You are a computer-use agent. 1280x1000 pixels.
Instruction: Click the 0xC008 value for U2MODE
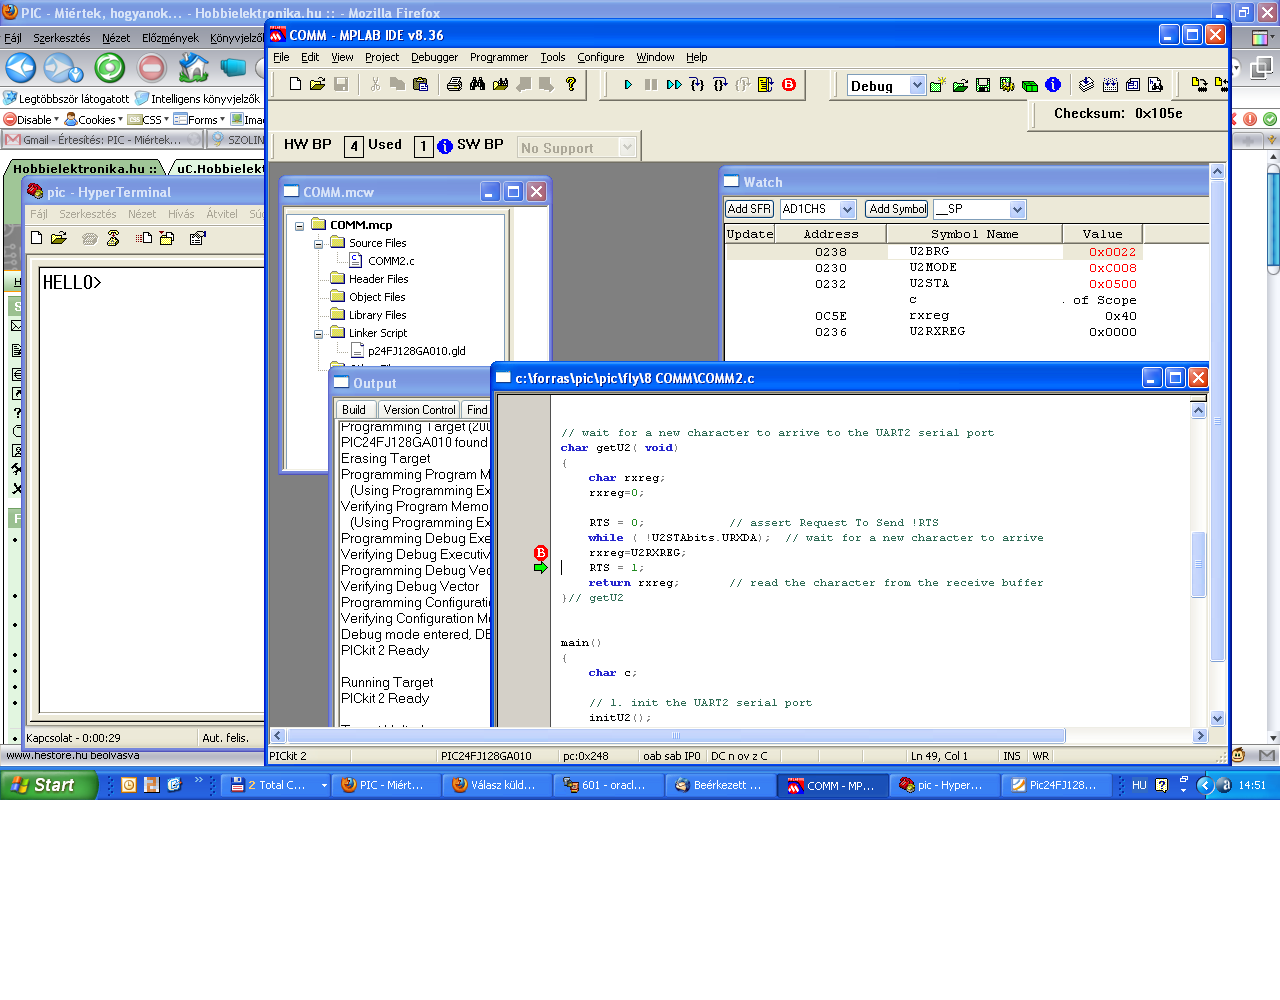pyautogui.click(x=1112, y=268)
